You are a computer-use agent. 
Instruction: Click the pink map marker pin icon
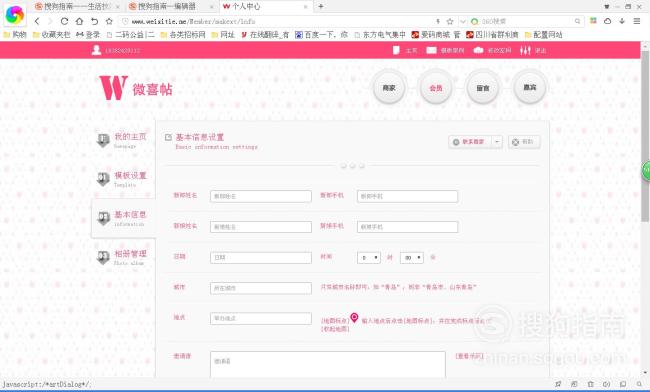pyautogui.click(x=354, y=317)
